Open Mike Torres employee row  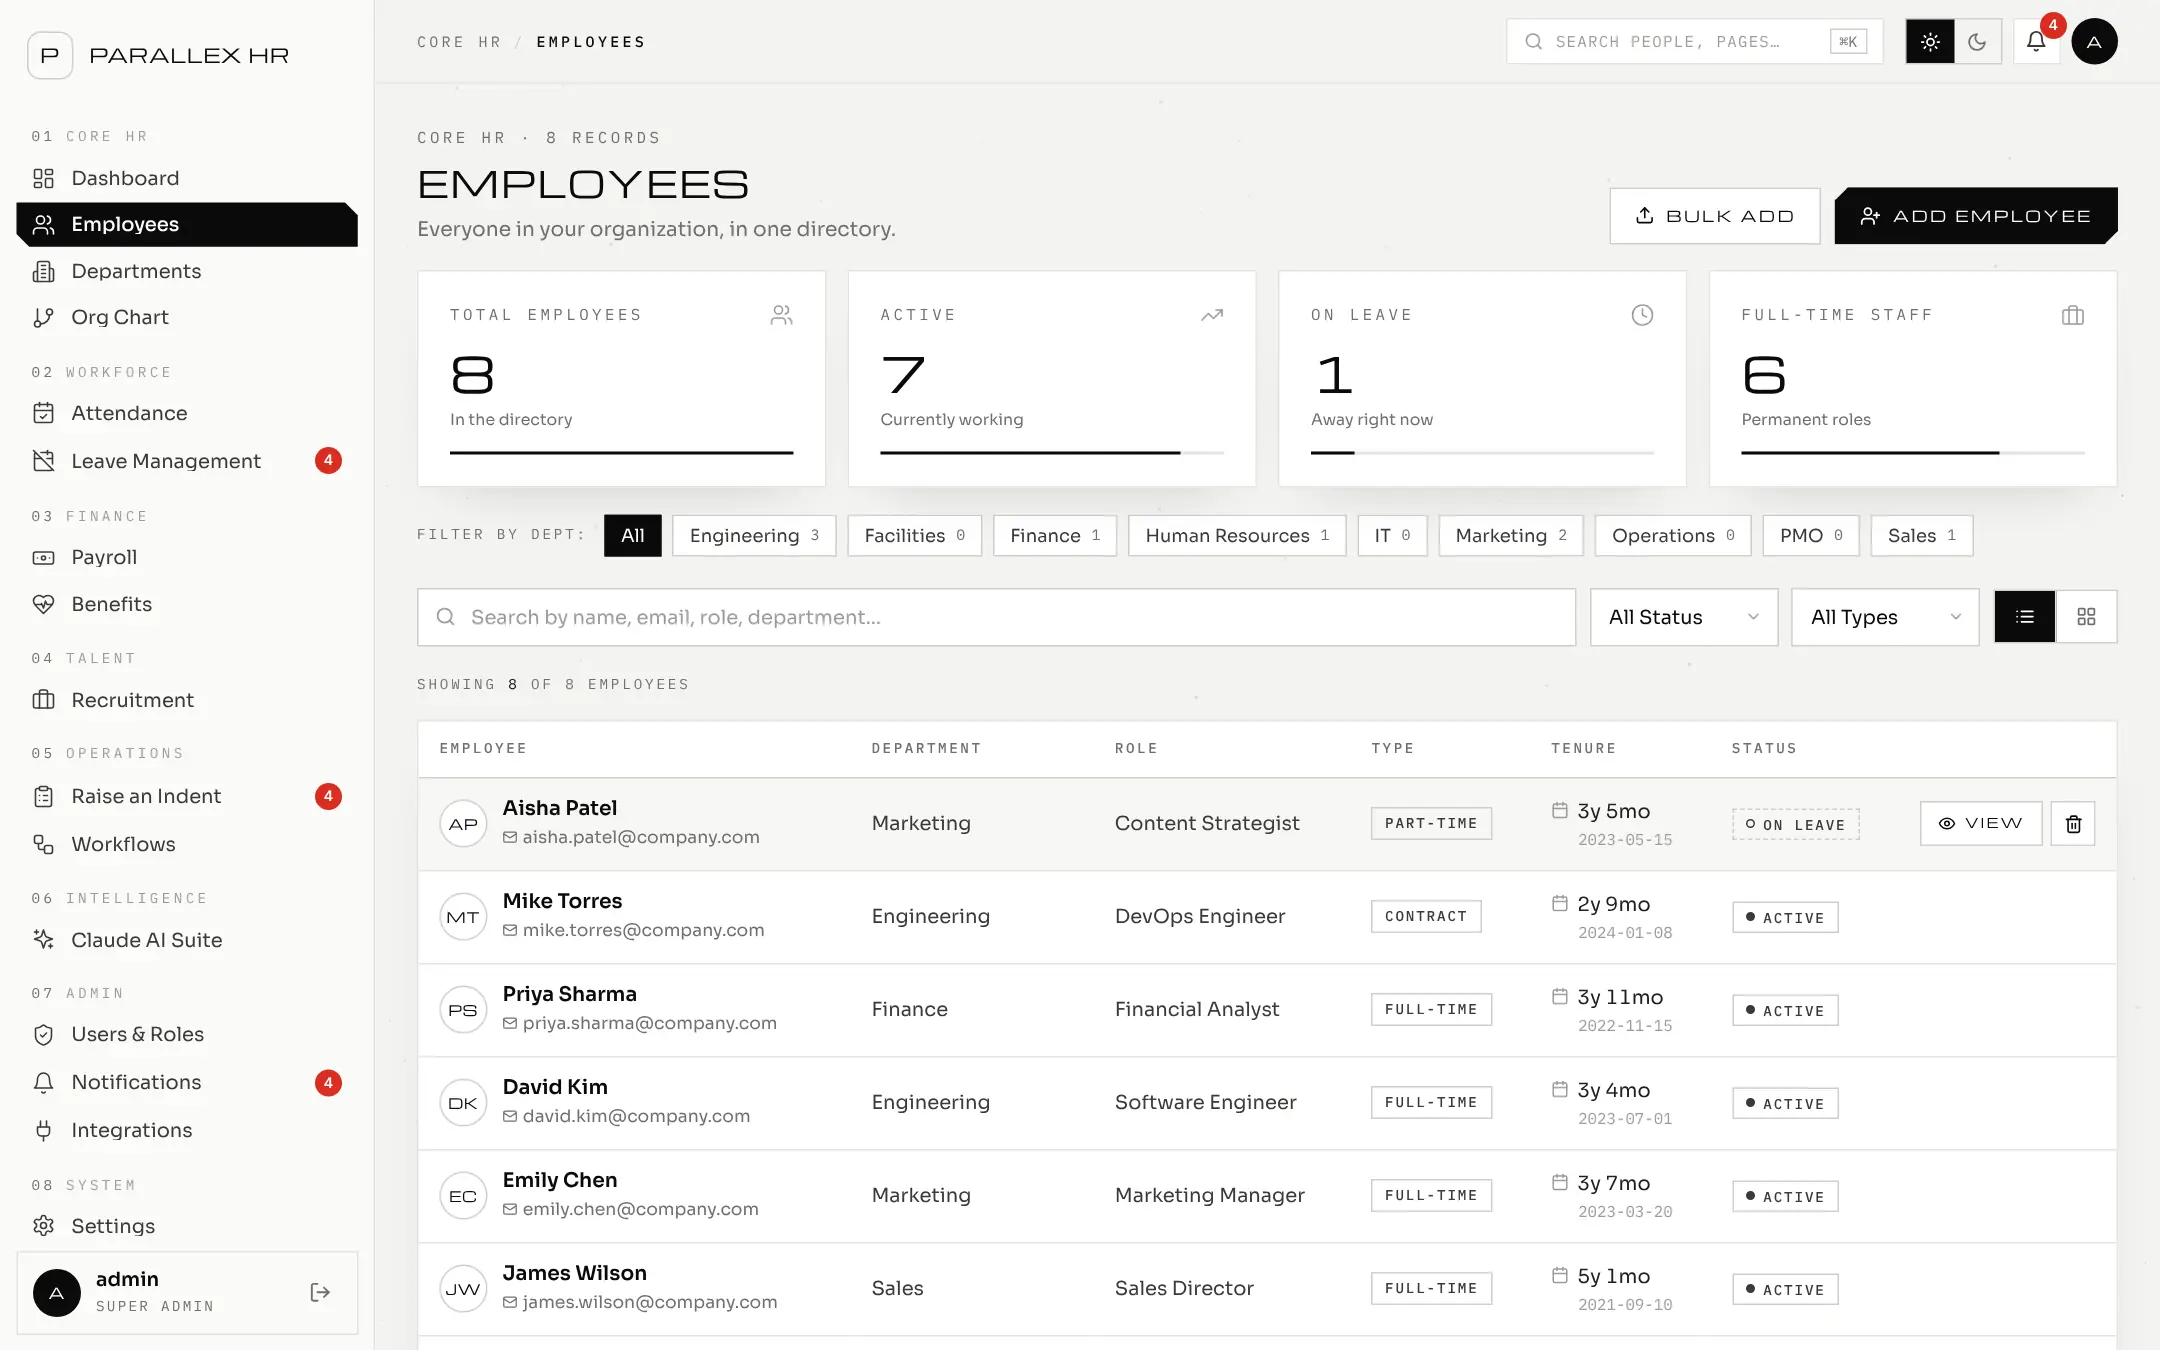click(x=1267, y=917)
